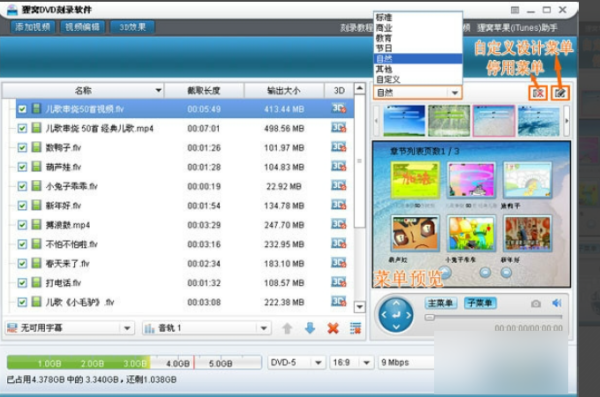Open the 无可用字幕 subtitle dropdown
600x397 pixels.
(127, 328)
